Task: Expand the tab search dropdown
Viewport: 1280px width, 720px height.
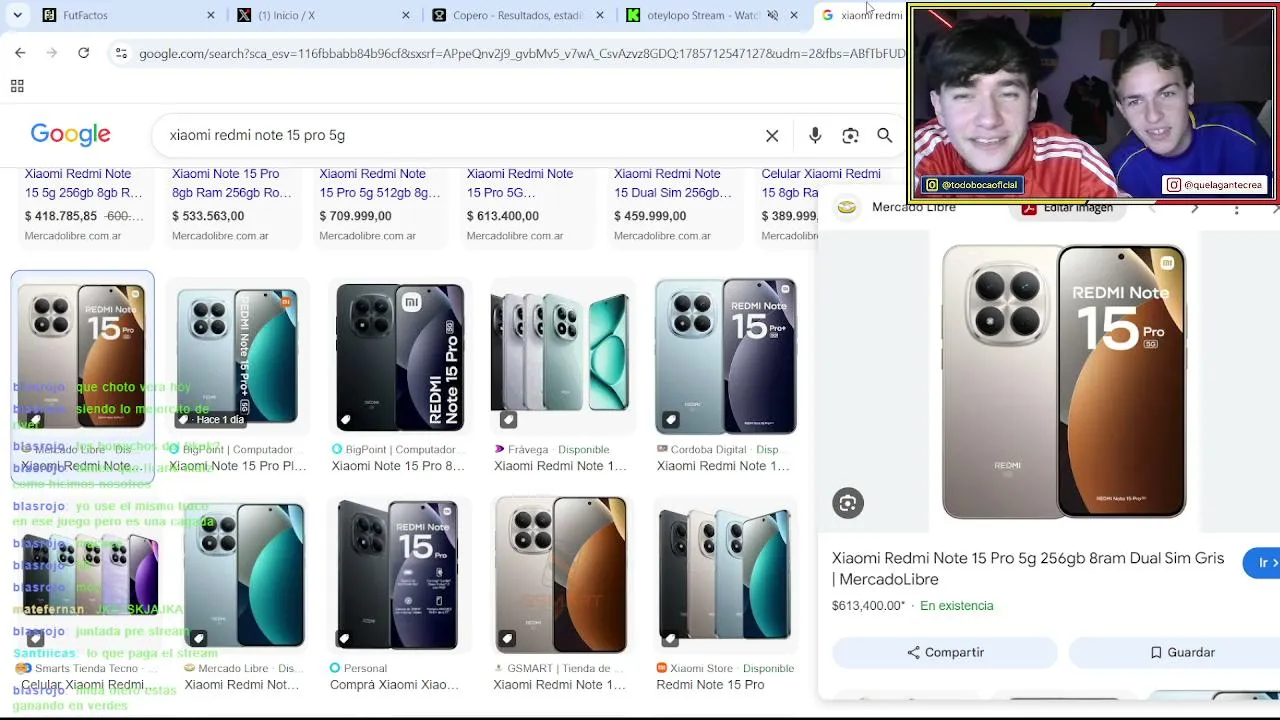Action: tap(17, 15)
